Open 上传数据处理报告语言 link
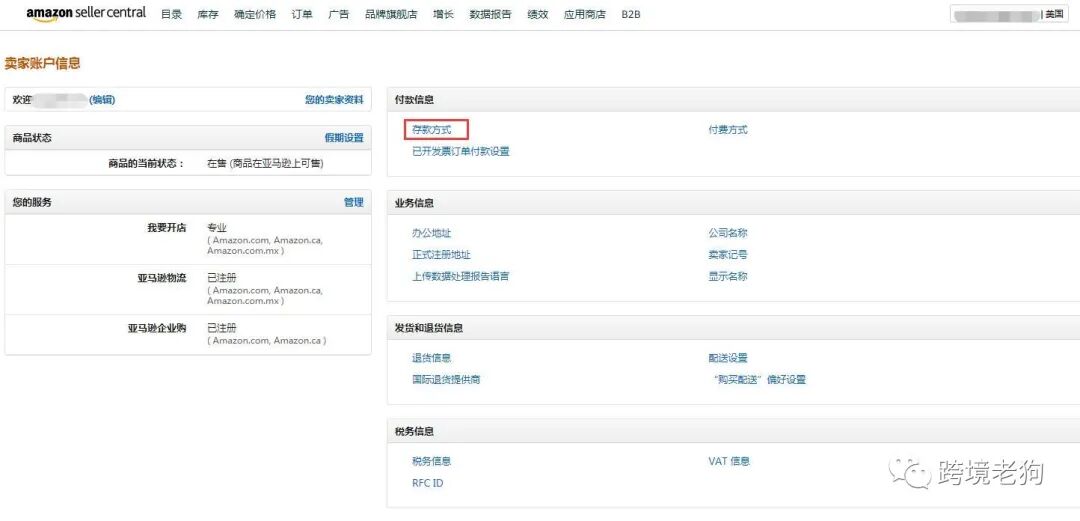This screenshot has height=521, width=1080. (x=461, y=276)
